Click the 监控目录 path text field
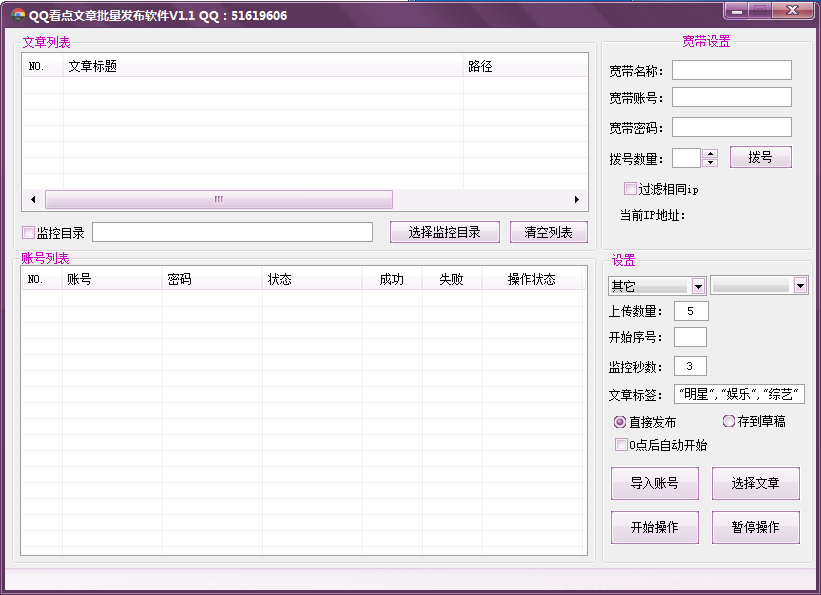Viewport: 821px width, 595px height. [x=232, y=232]
